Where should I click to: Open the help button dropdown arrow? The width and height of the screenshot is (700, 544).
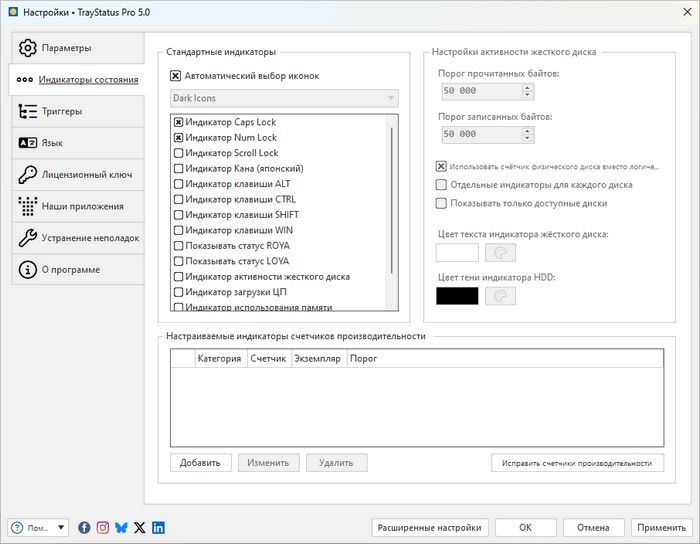61,527
